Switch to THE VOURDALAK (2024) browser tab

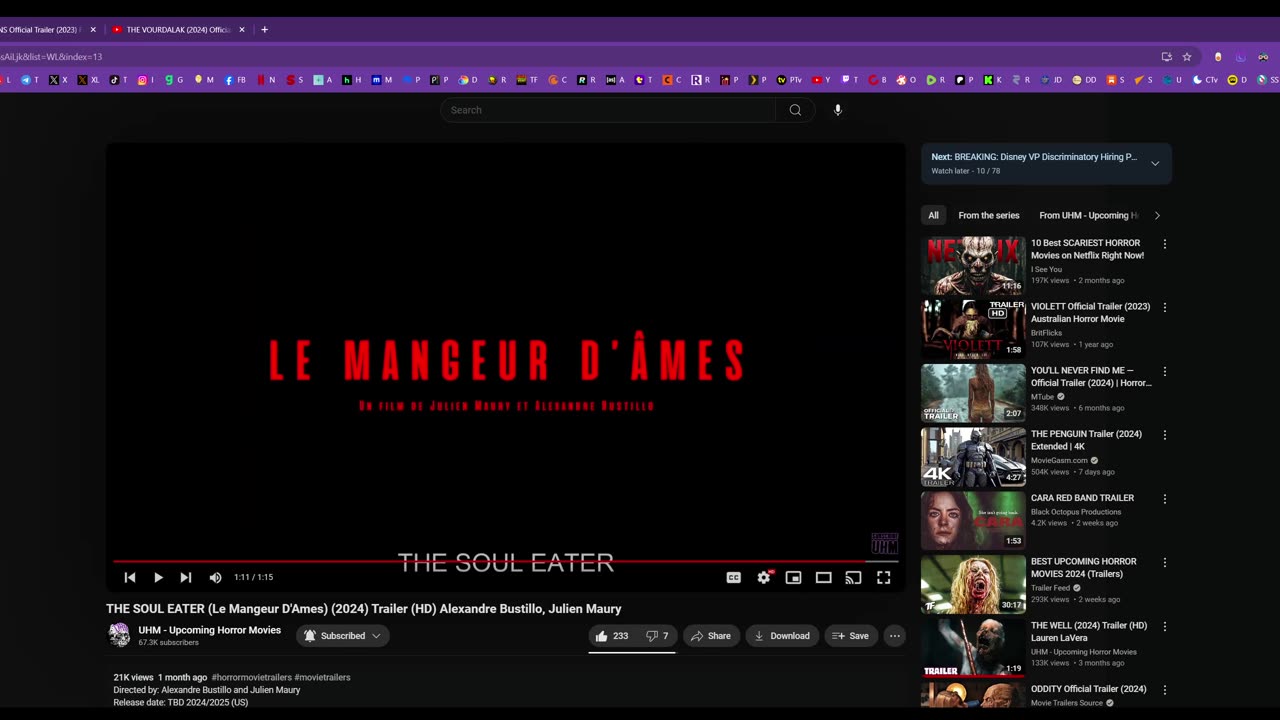point(177,30)
